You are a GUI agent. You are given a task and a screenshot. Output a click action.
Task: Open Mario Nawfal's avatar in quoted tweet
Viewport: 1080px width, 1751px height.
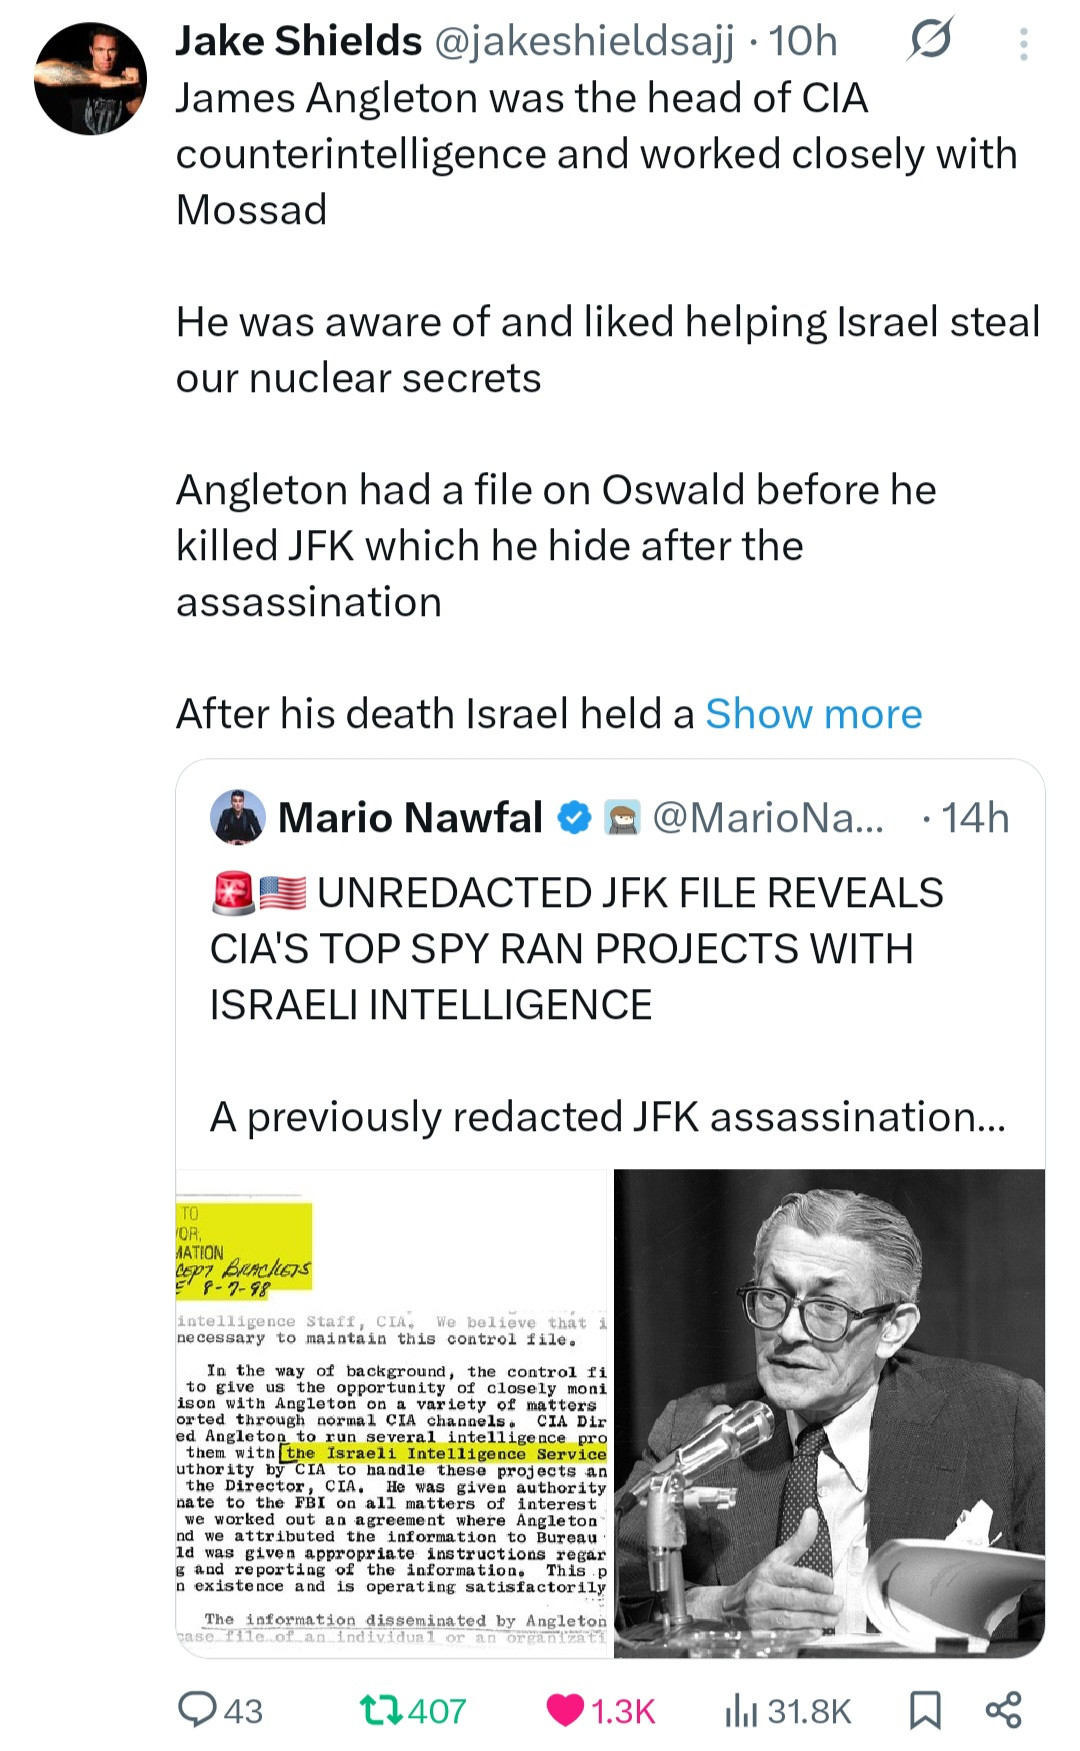click(238, 817)
